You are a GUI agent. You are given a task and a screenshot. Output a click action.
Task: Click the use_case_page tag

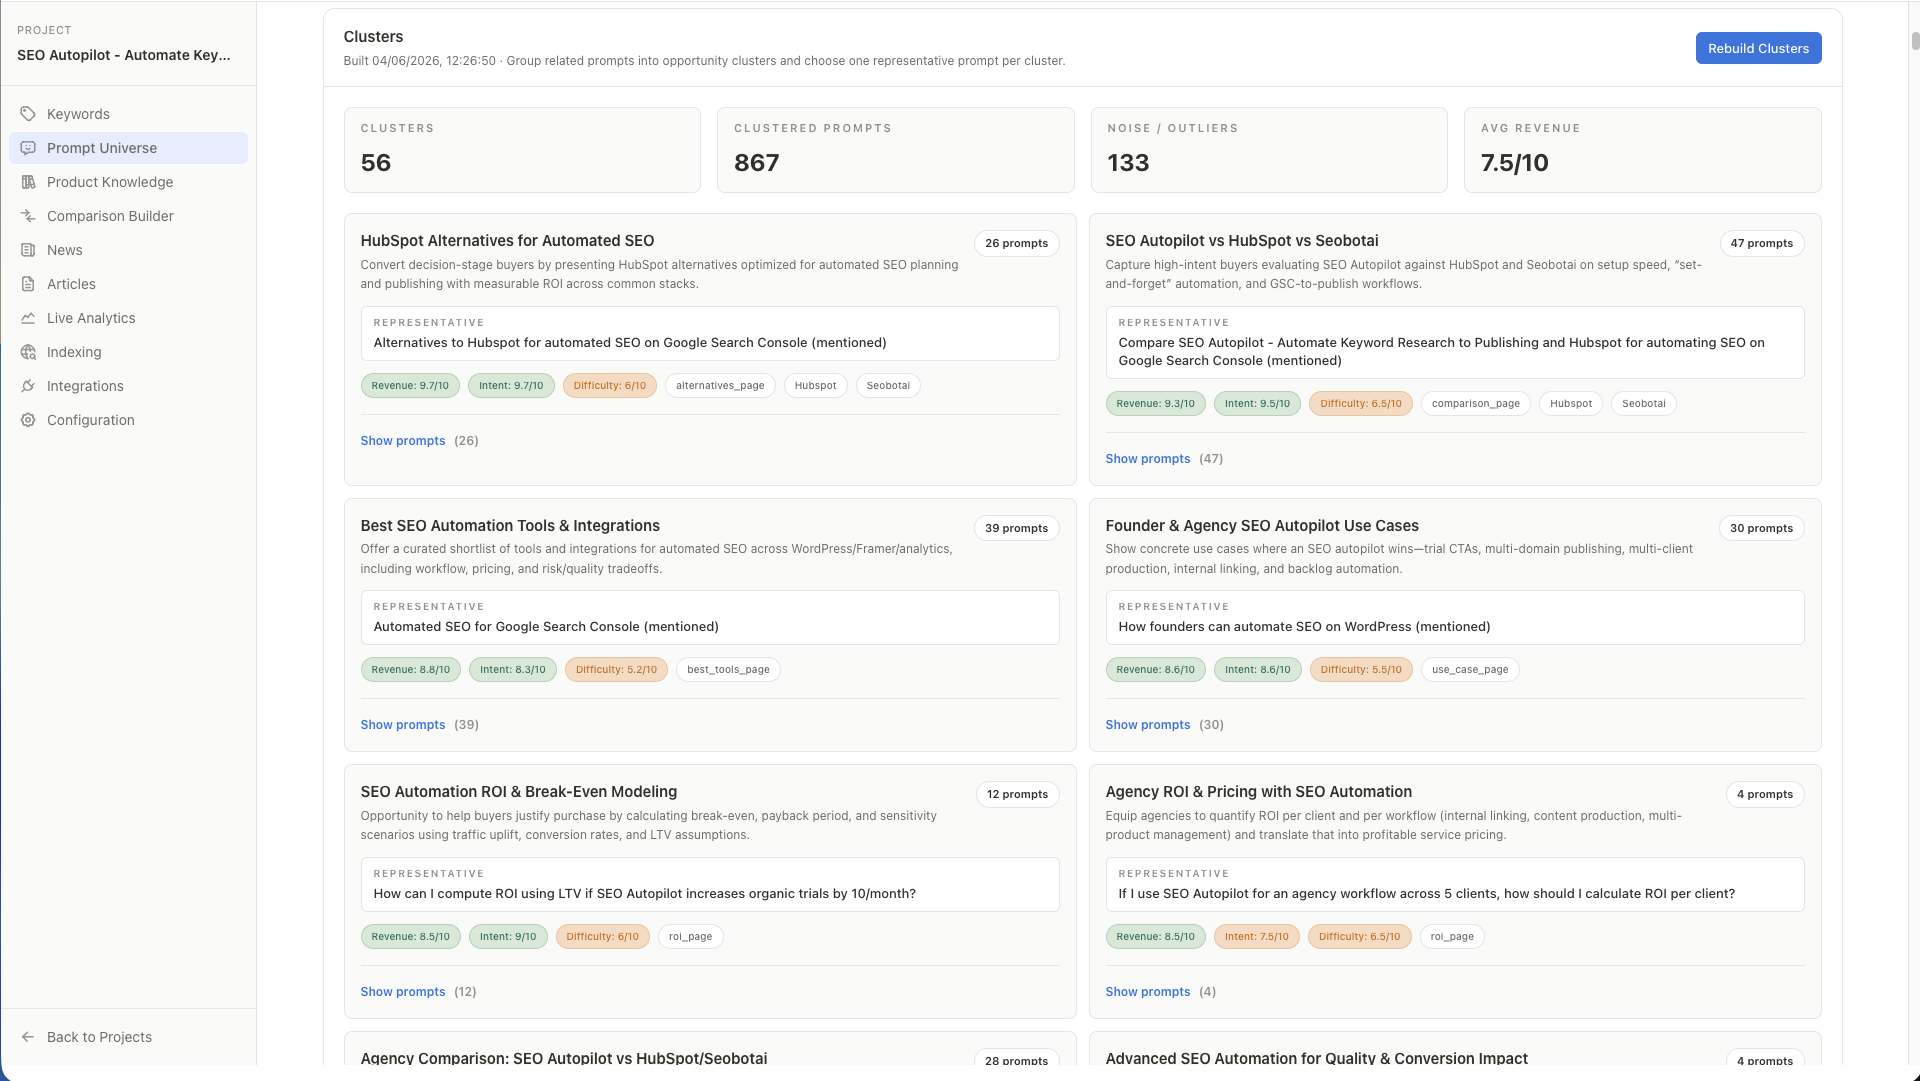tap(1470, 670)
